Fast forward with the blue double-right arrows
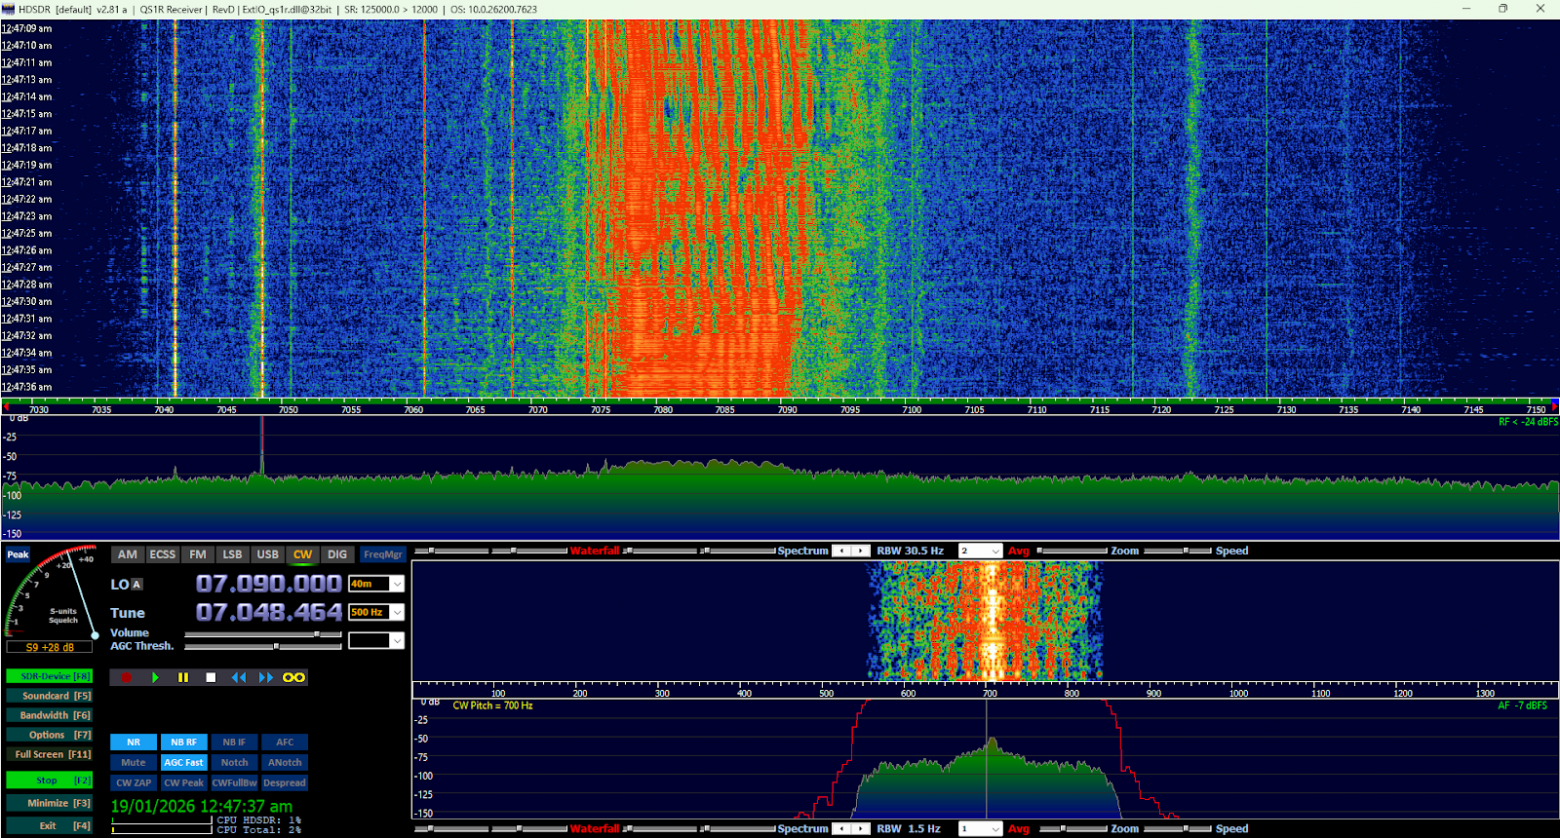The width and height of the screenshot is (1560, 838). coord(266,678)
